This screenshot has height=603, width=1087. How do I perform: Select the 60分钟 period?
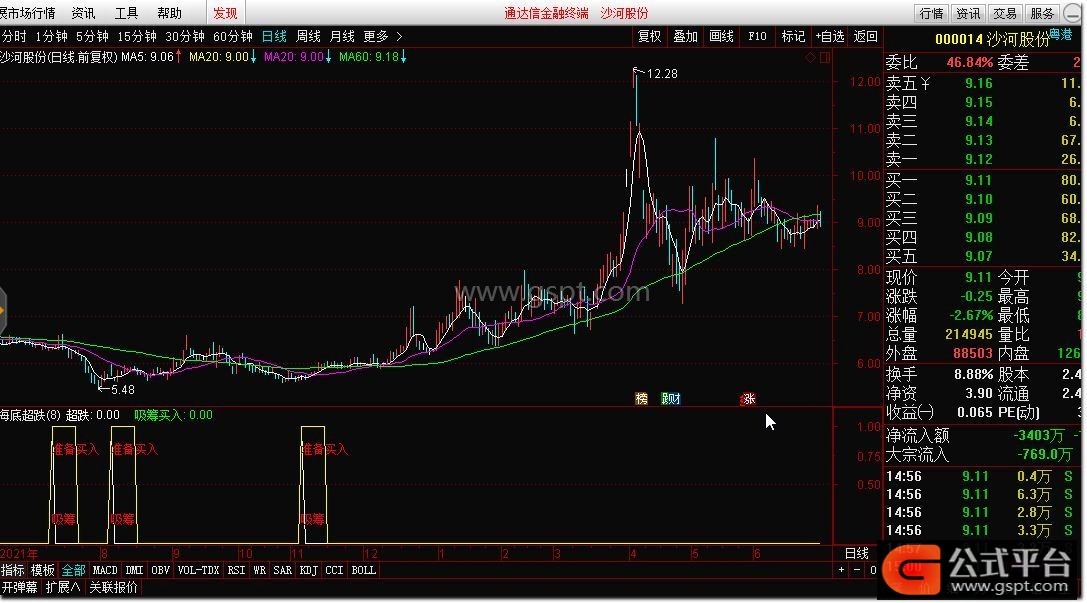pyautogui.click(x=232, y=36)
